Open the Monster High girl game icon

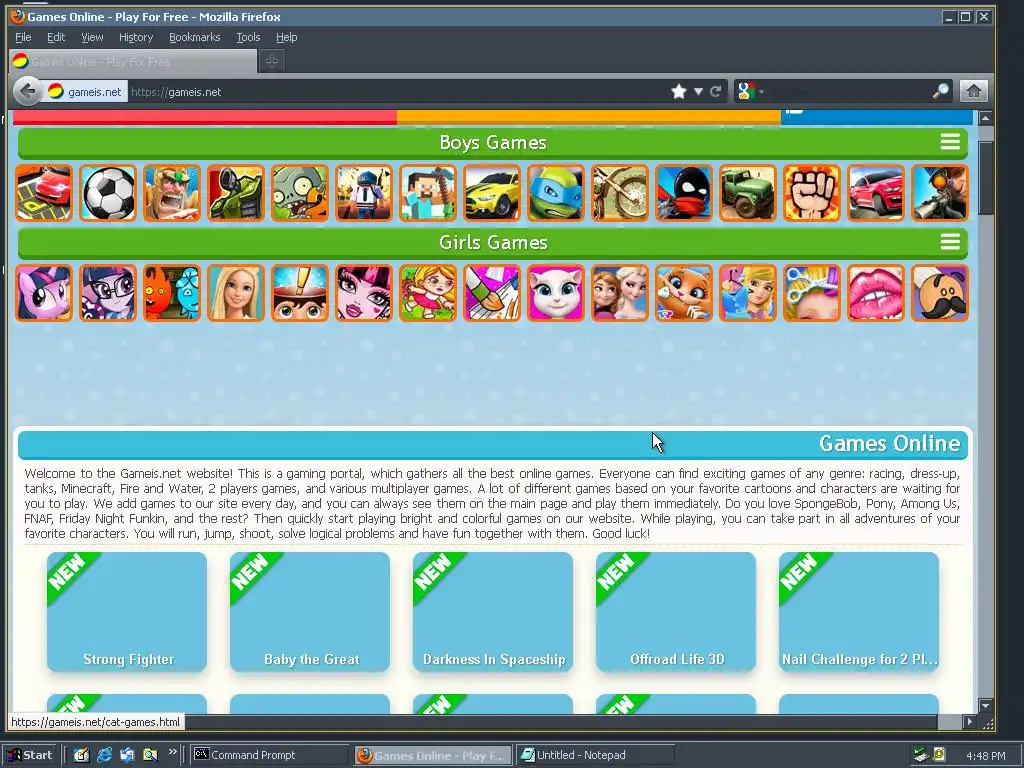364,293
